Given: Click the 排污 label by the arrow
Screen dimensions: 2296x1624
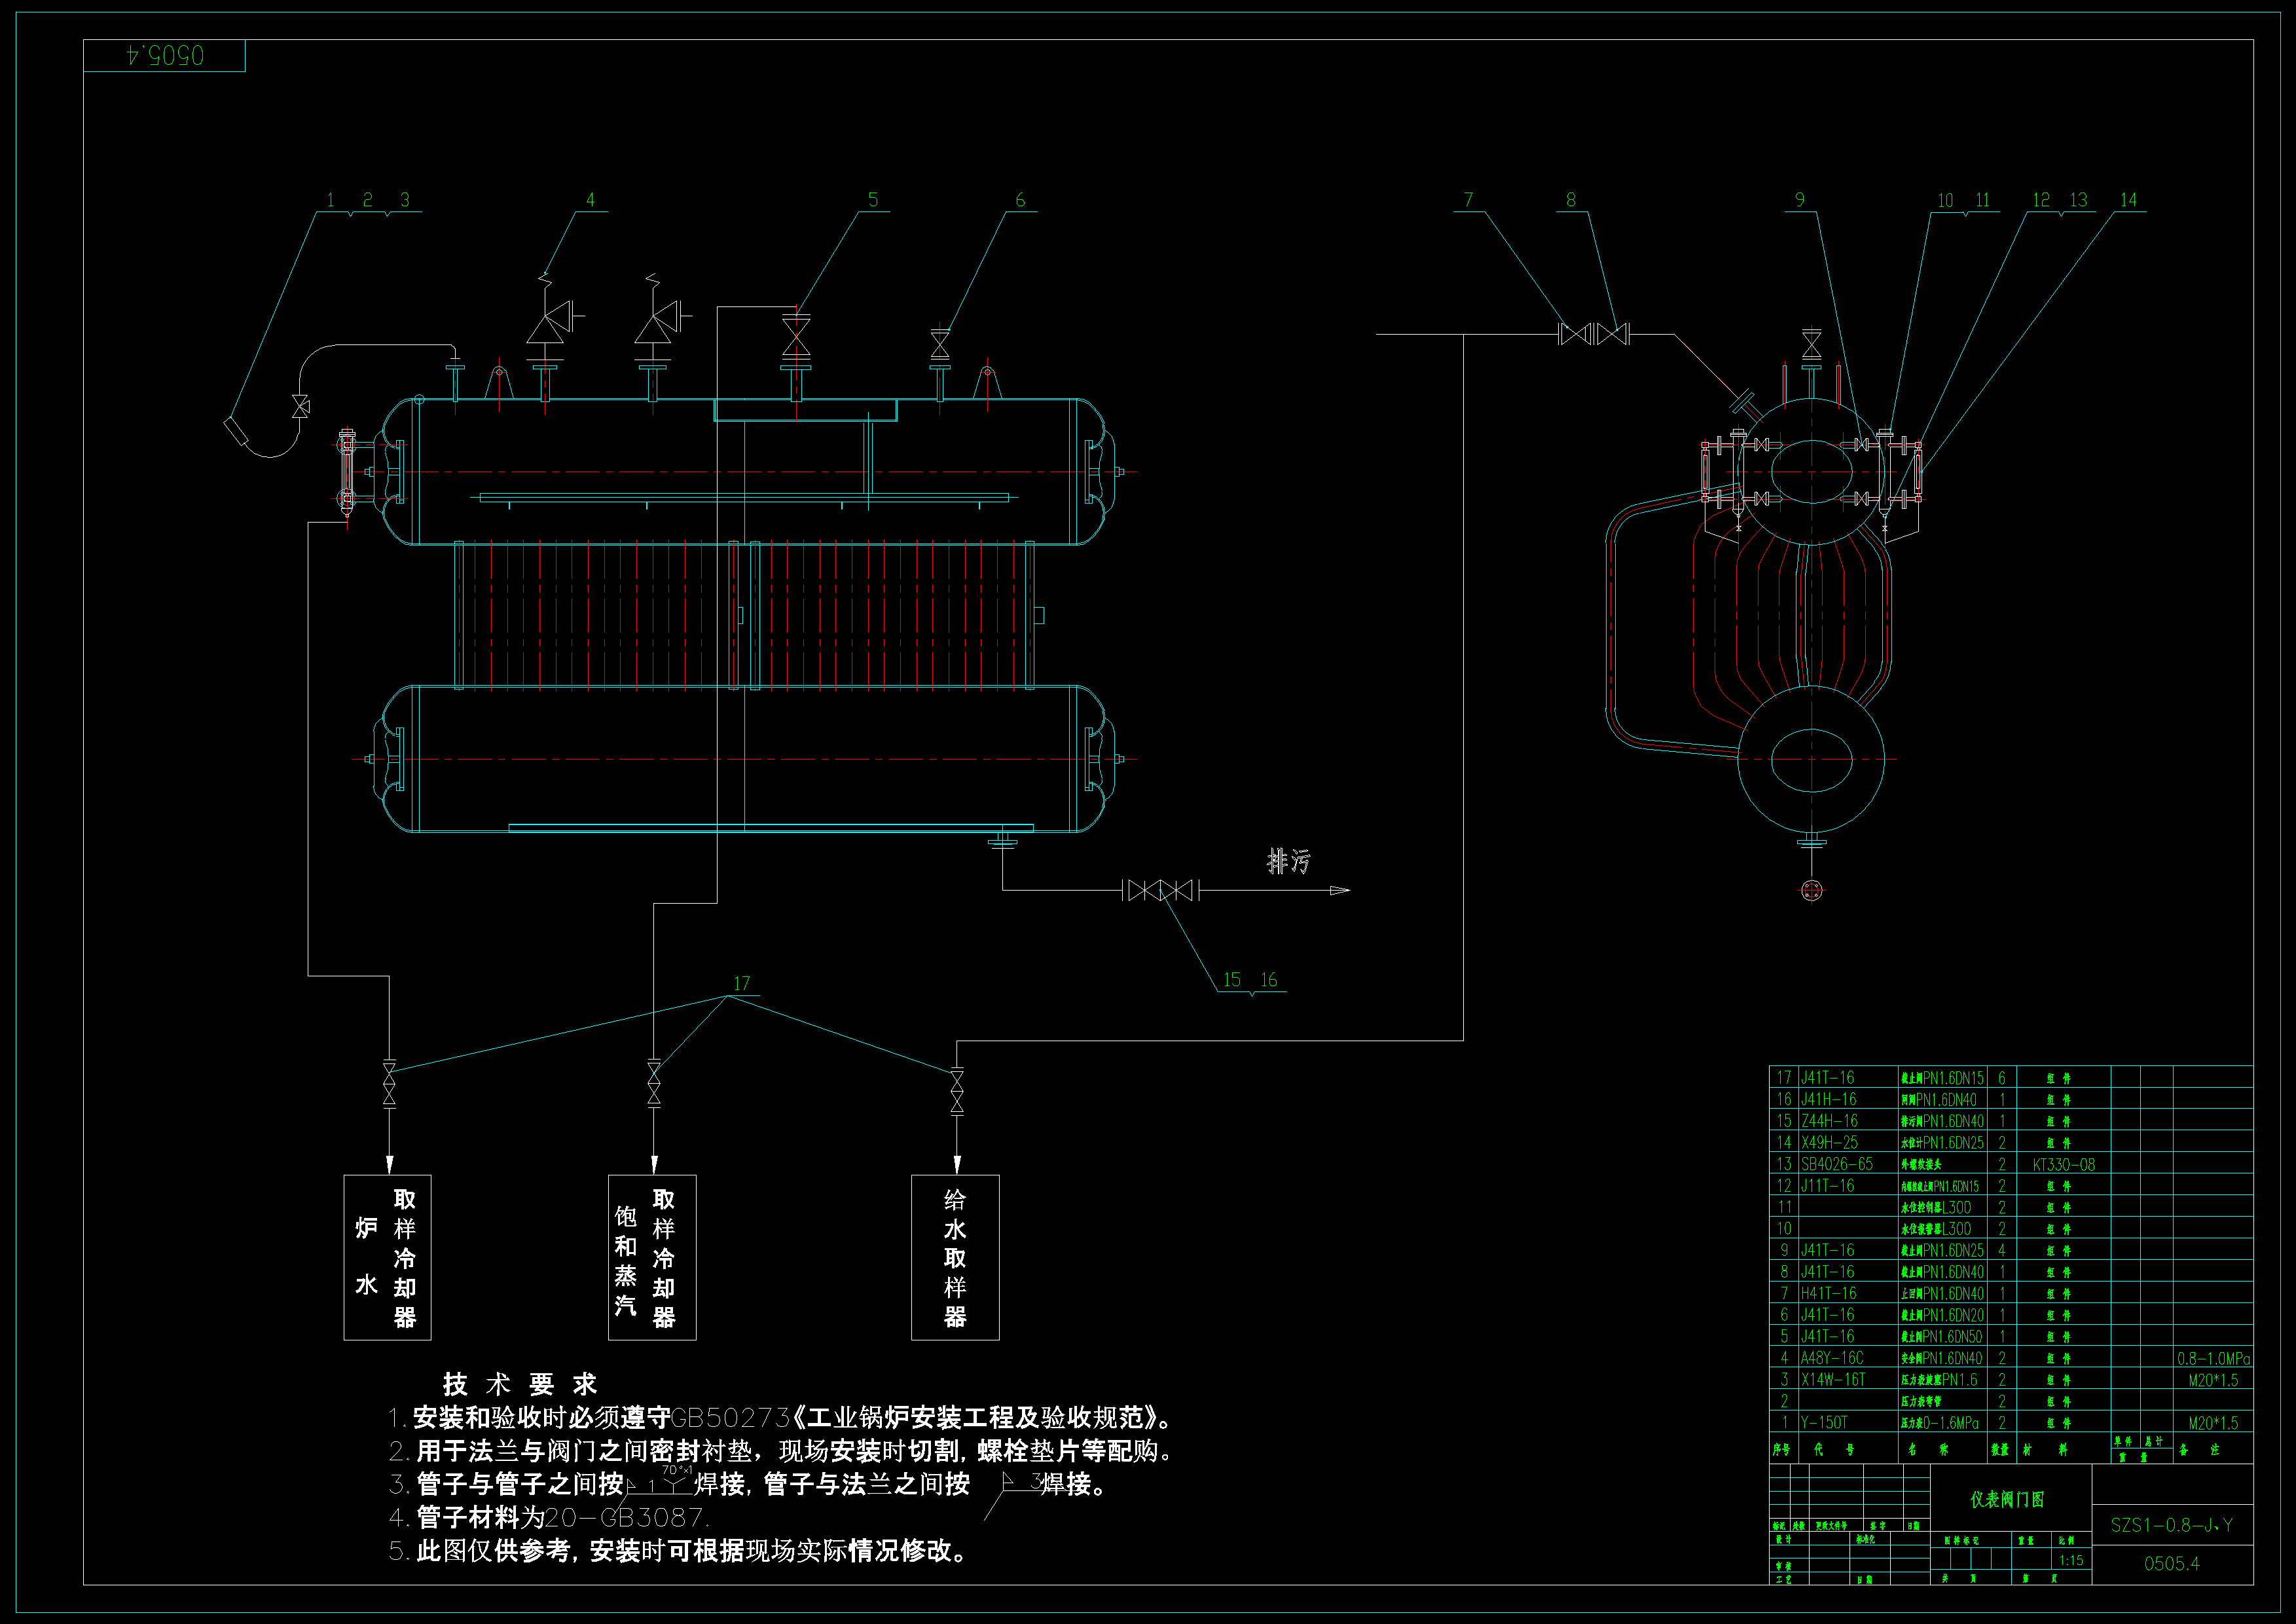Looking at the screenshot, I should coord(1289,861).
